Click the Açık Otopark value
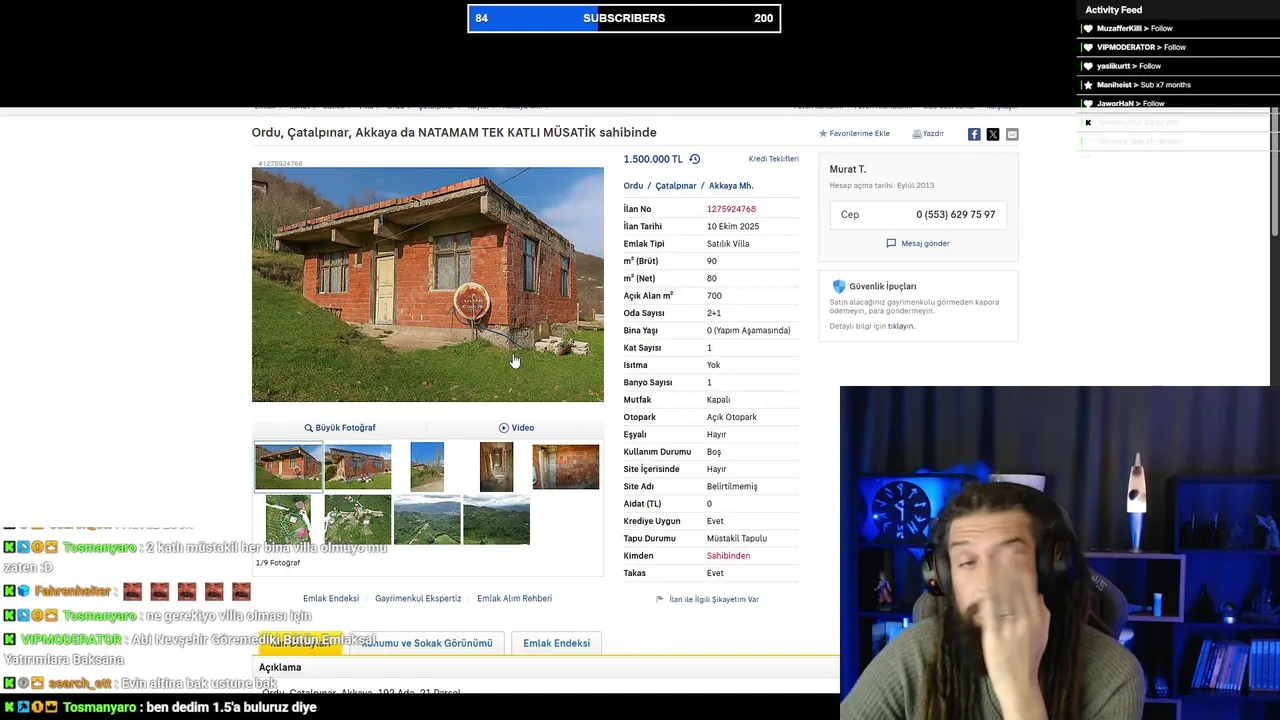Image resolution: width=1280 pixels, height=720 pixels. click(x=732, y=417)
